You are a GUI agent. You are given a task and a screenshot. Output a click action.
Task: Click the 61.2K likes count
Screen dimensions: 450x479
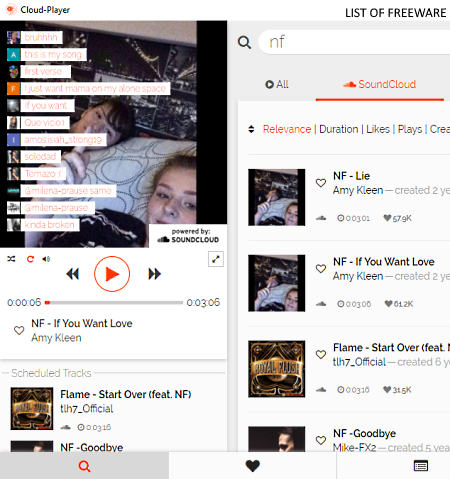pos(399,304)
